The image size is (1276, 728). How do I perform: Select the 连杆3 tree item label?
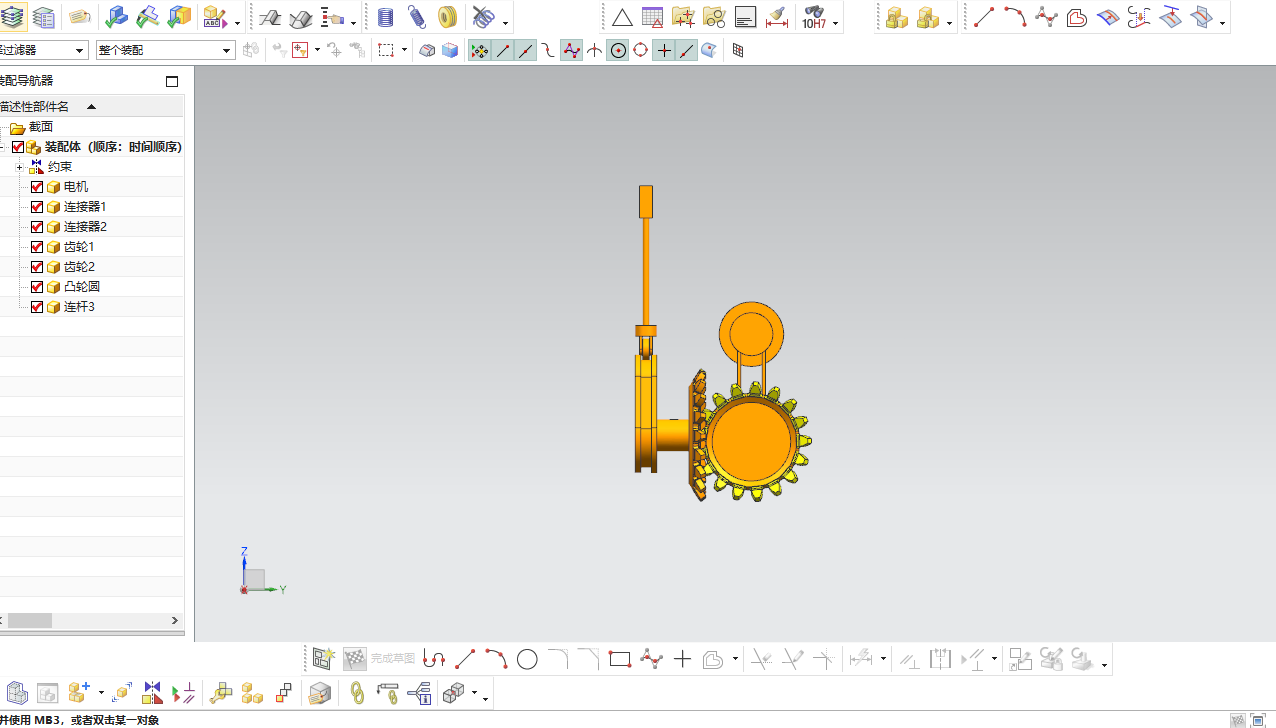pyautogui.click(x=79, y=307)
